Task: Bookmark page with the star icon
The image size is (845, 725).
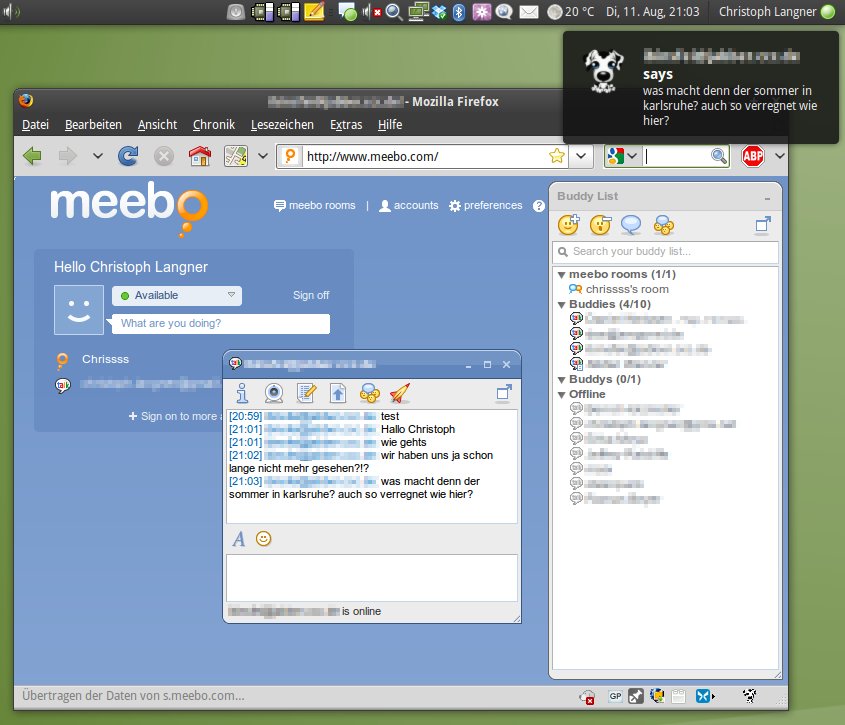Action: point(556,156)
